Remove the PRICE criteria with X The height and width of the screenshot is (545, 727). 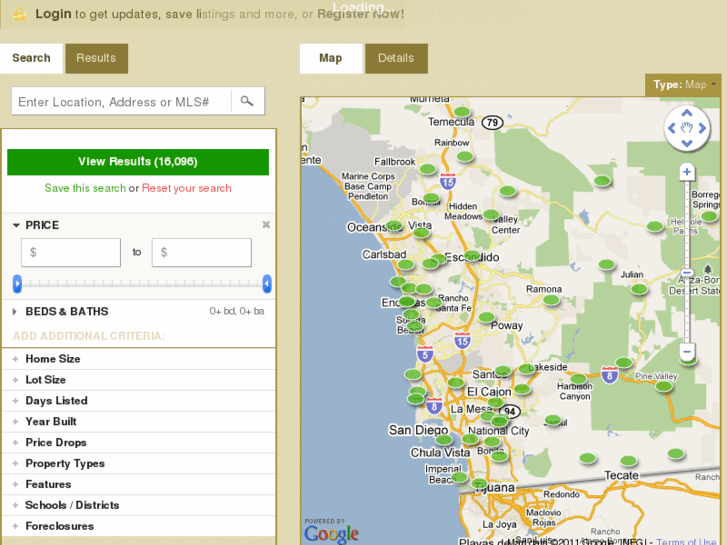pyautogui.click(x=266, y=224)
